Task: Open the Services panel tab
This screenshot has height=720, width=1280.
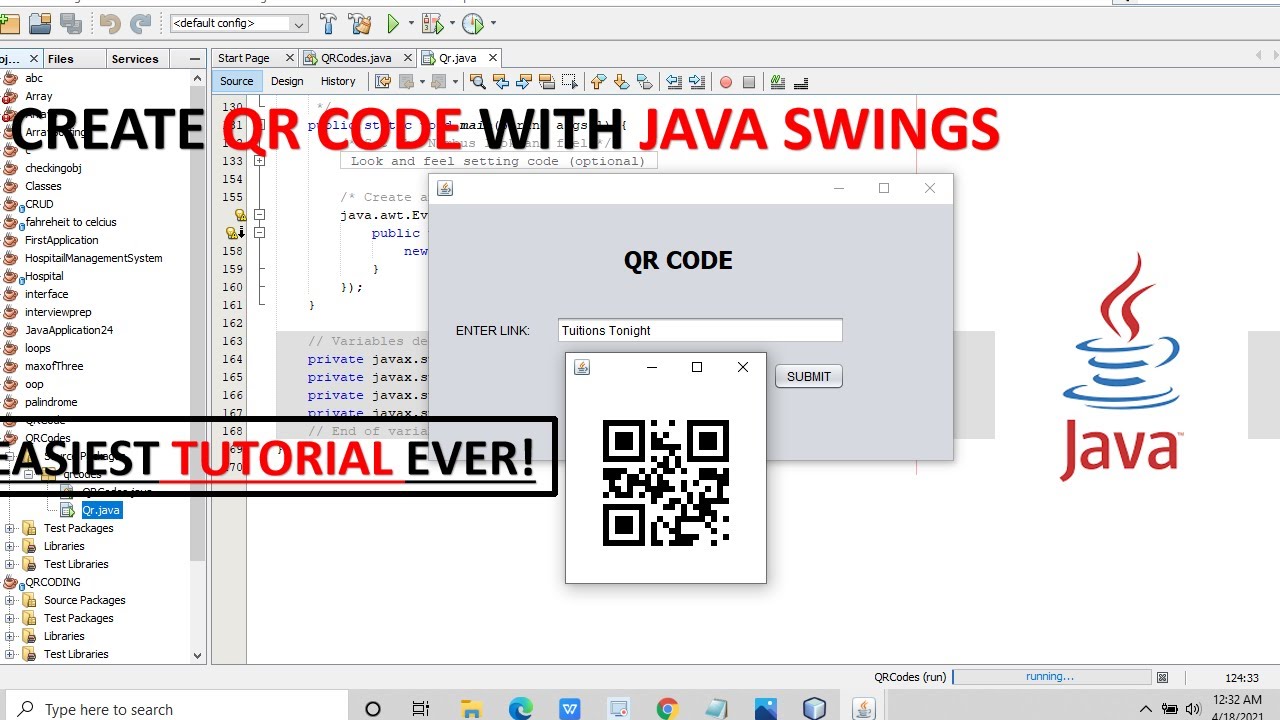Action: [x=135, y=59]
